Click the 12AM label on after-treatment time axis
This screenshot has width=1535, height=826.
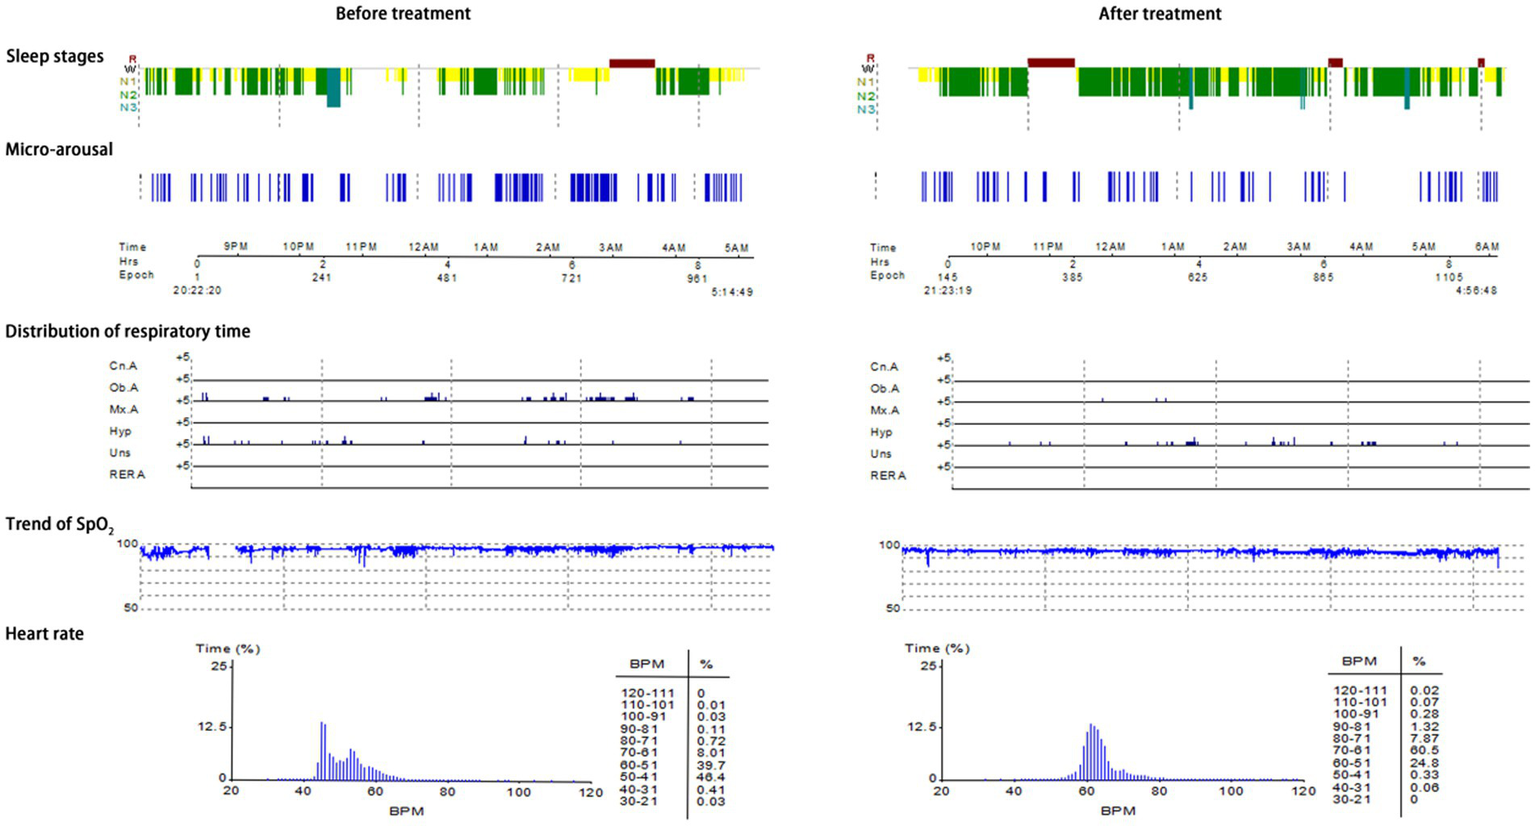click(1110, 247)
